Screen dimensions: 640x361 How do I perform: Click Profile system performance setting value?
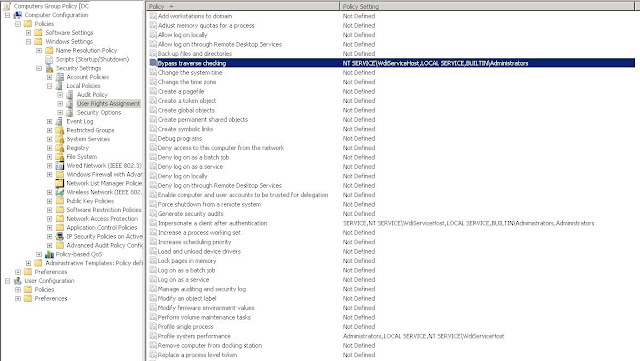pos(423,336)
